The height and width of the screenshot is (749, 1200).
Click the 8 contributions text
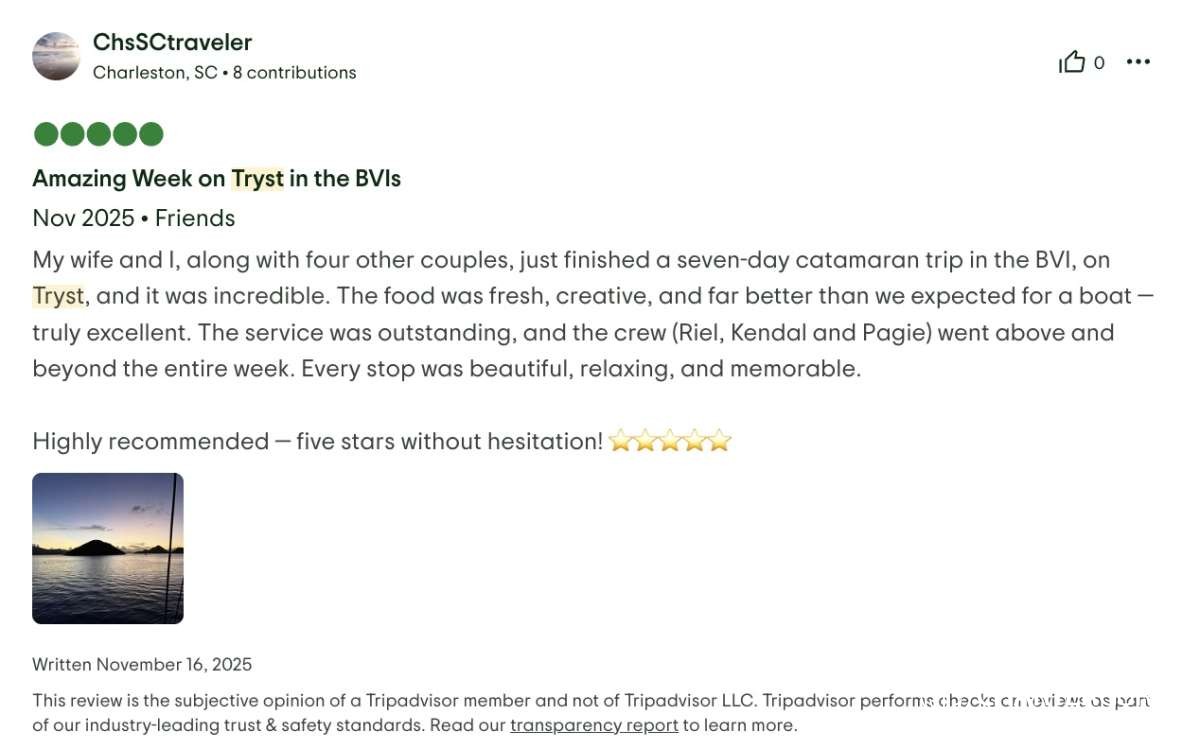tap(294, 73)
